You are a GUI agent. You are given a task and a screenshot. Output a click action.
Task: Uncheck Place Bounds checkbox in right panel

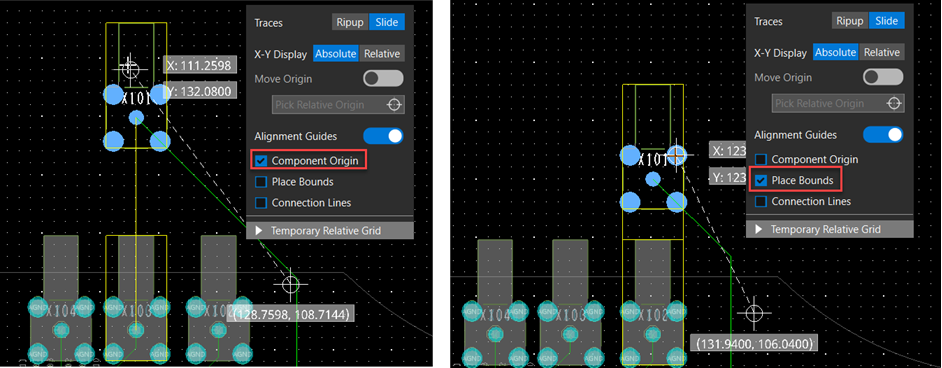761,180
